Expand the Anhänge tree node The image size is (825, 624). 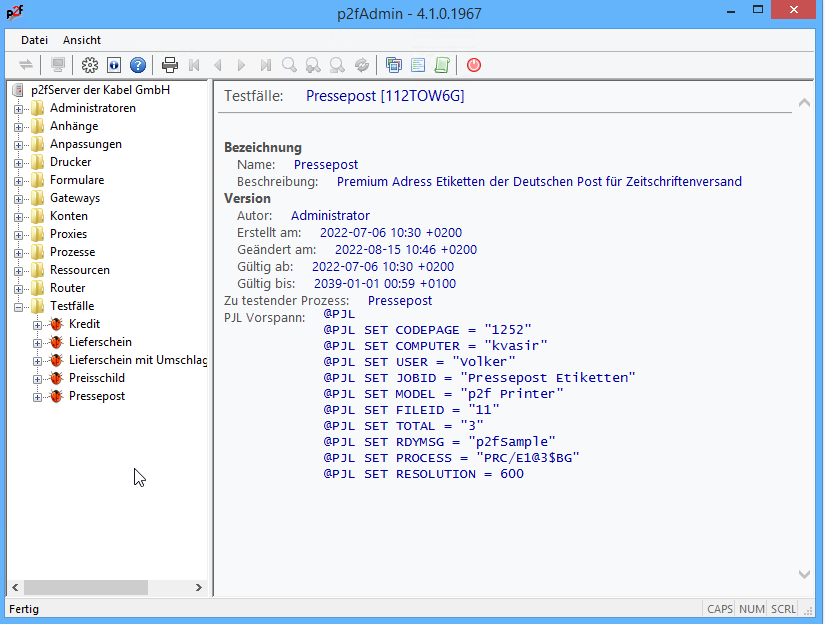[x=18, y=127]
